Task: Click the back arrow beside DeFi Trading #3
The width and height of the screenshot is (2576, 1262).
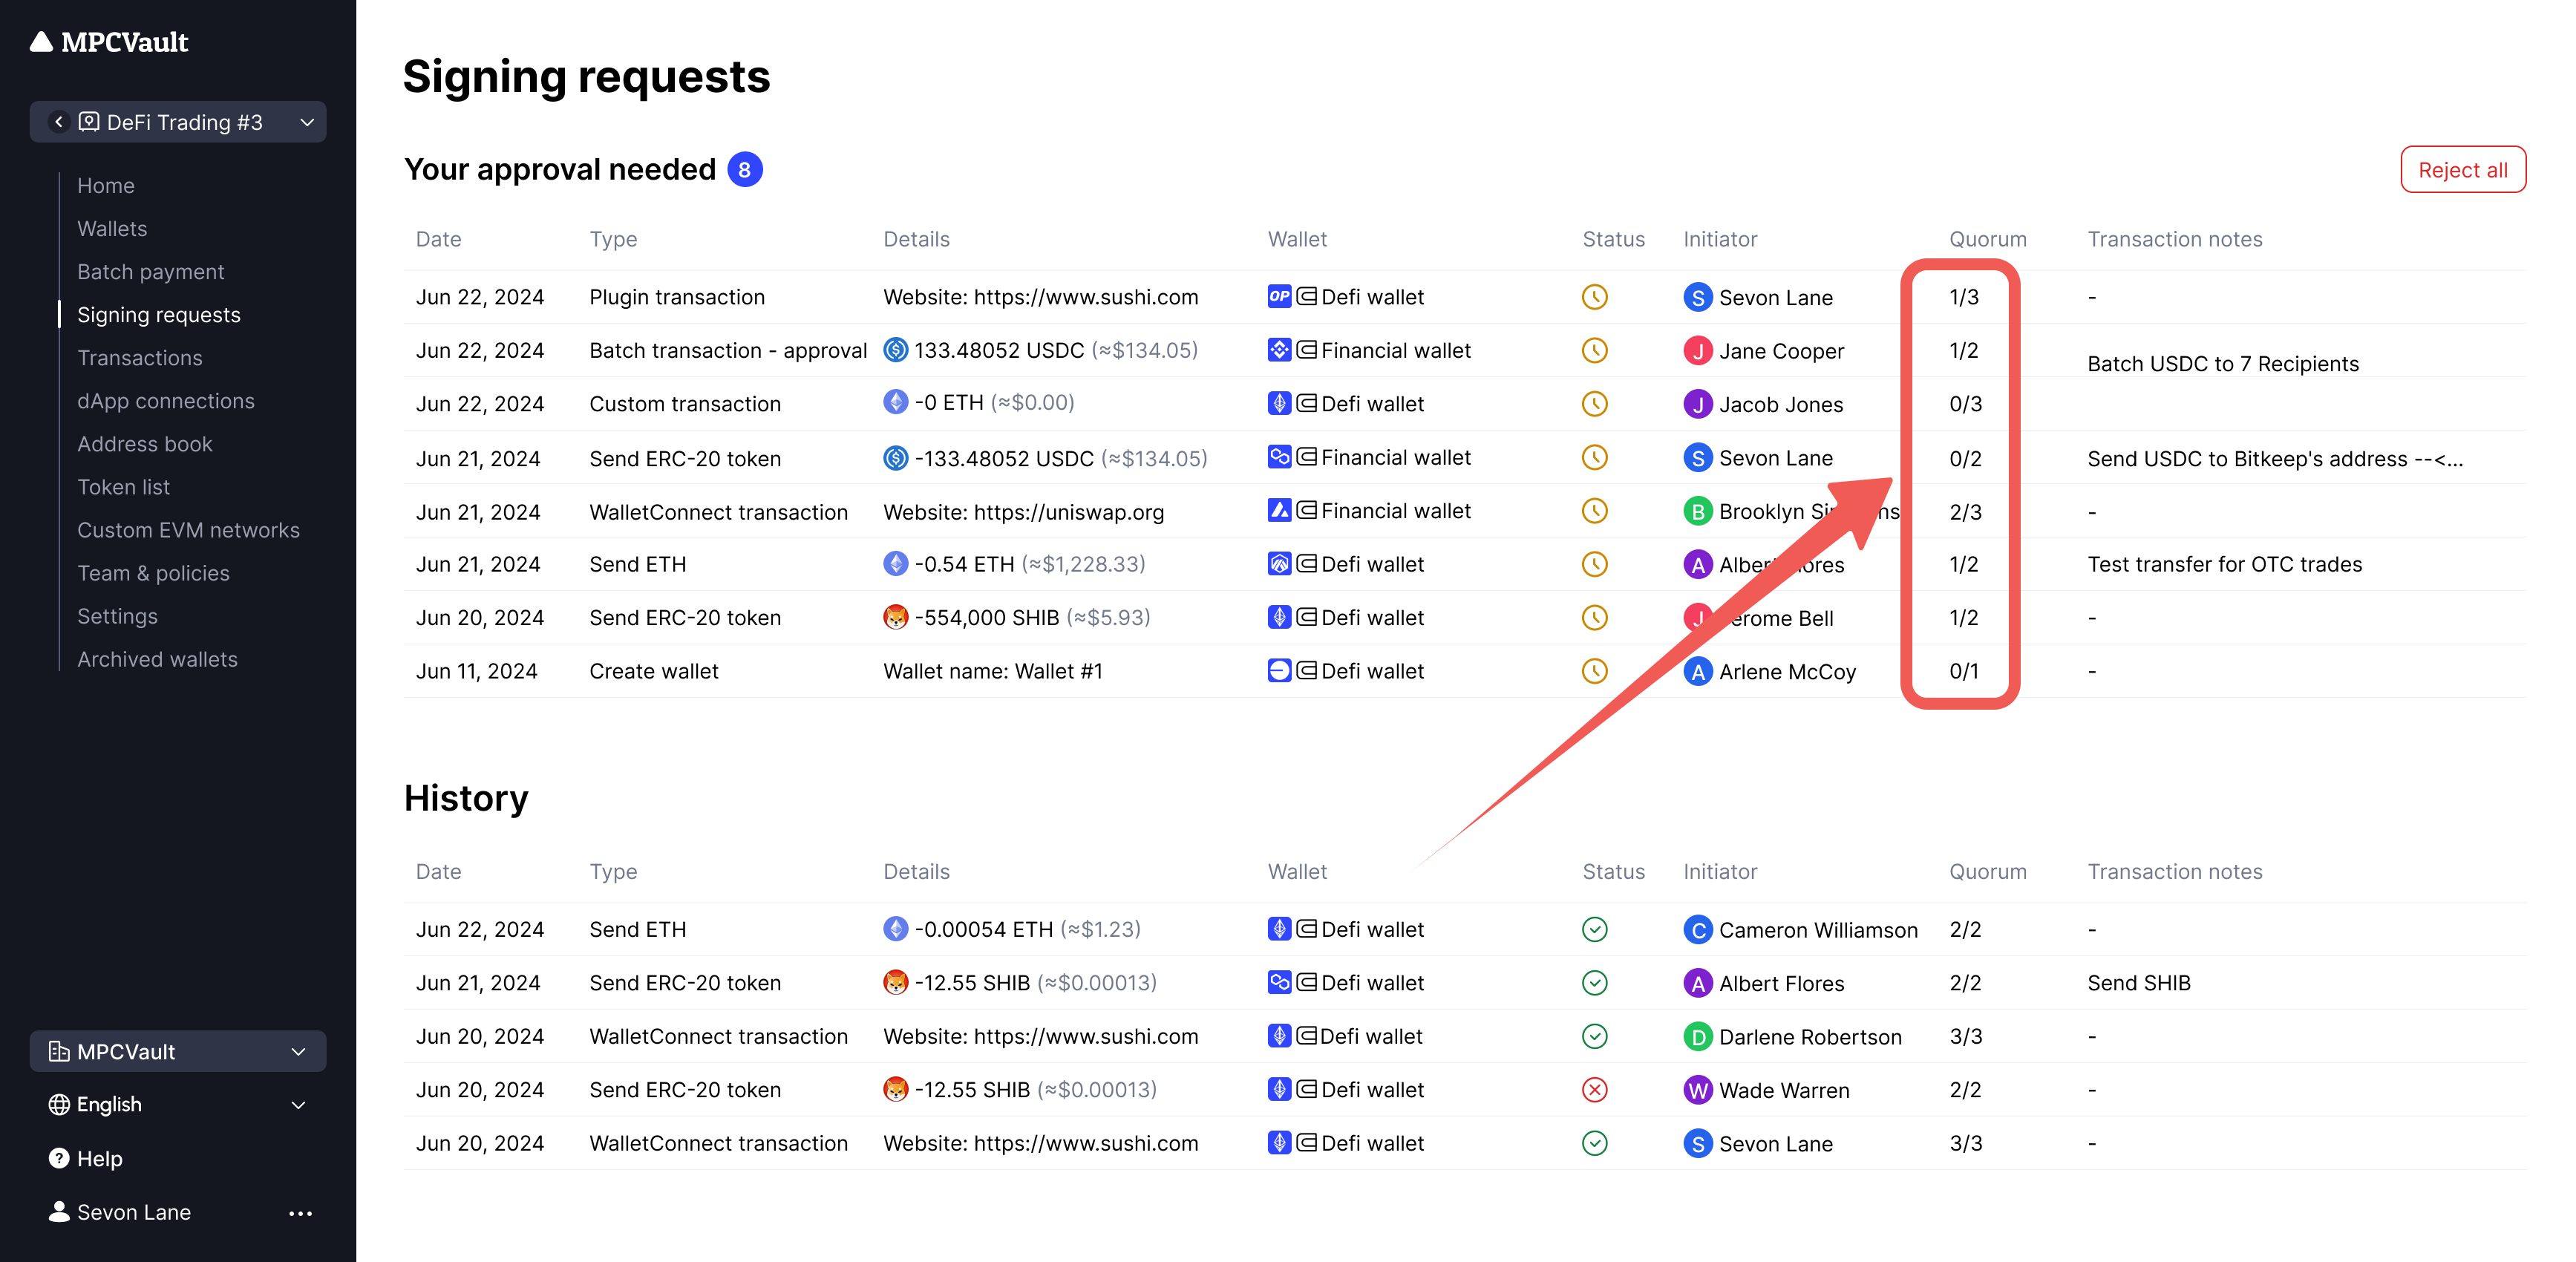Action: coord(59,122)
